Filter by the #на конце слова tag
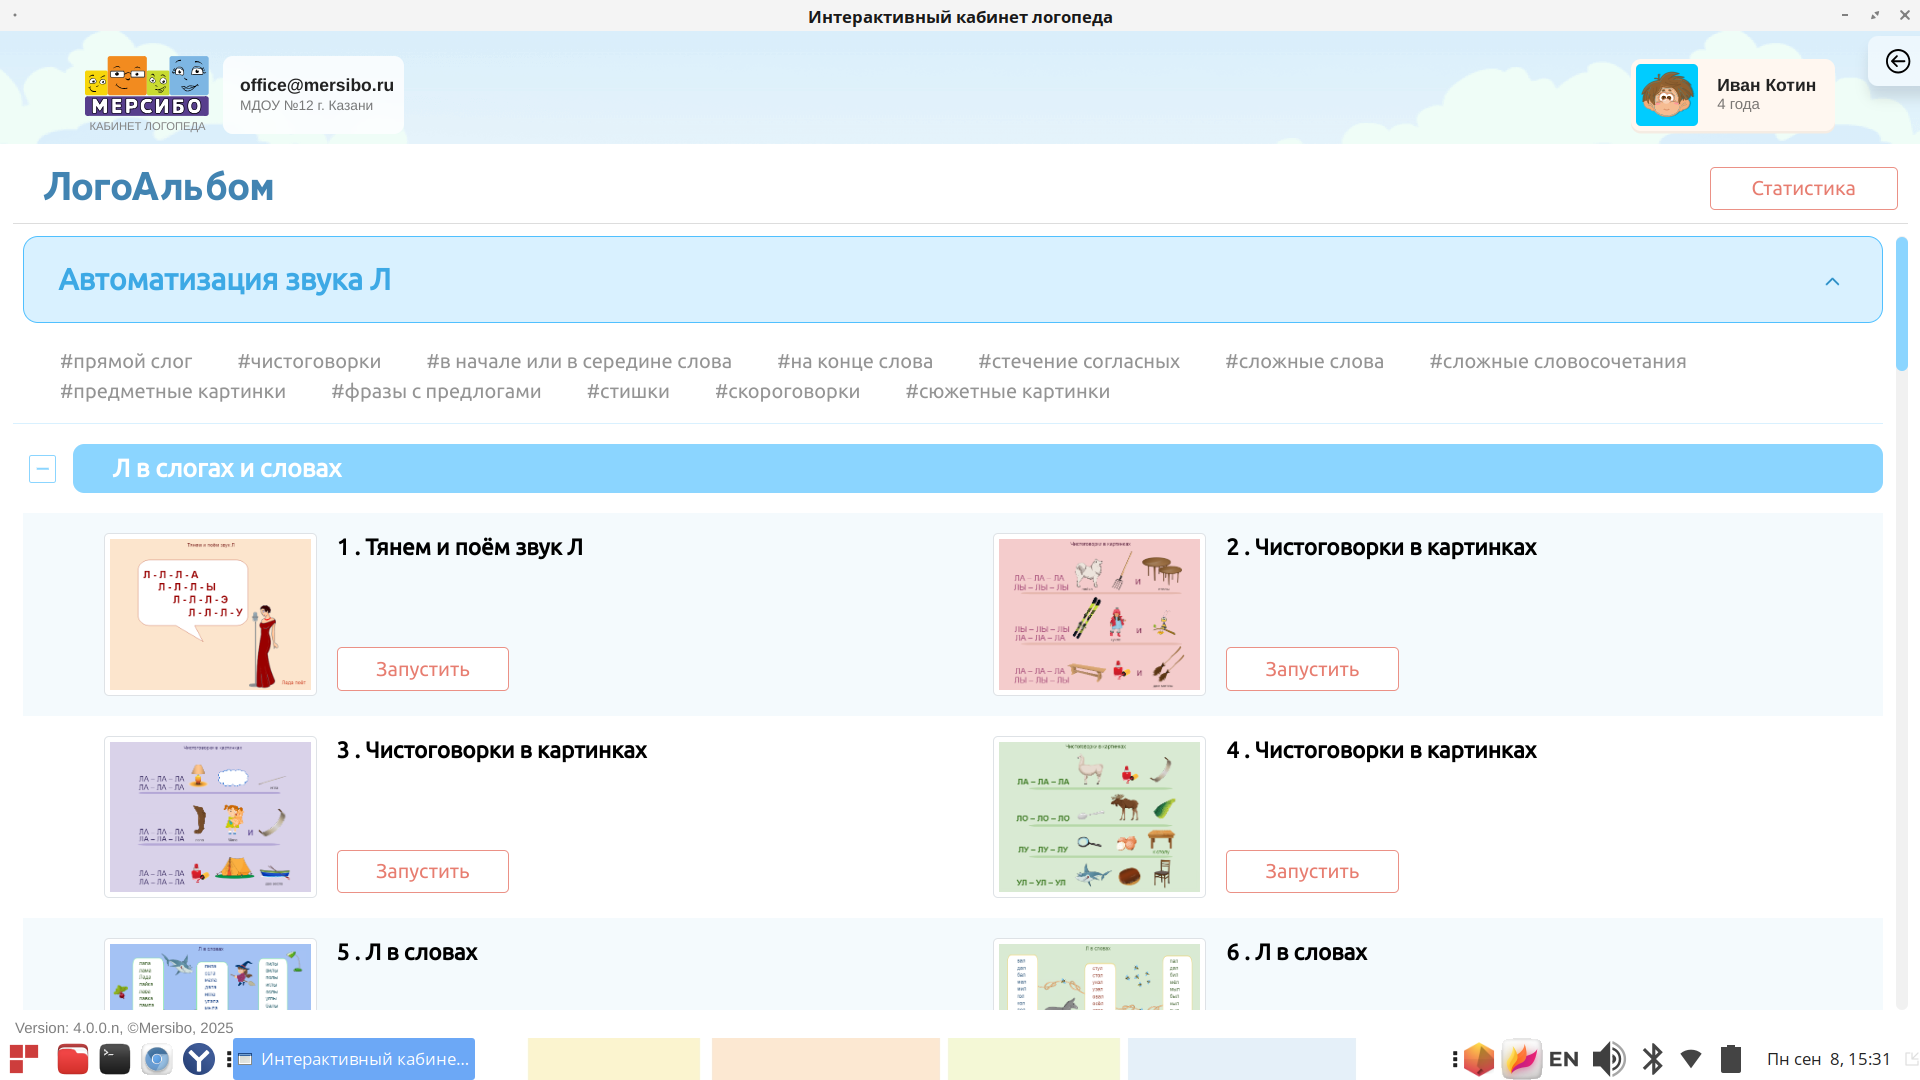 tap(854, 362)
